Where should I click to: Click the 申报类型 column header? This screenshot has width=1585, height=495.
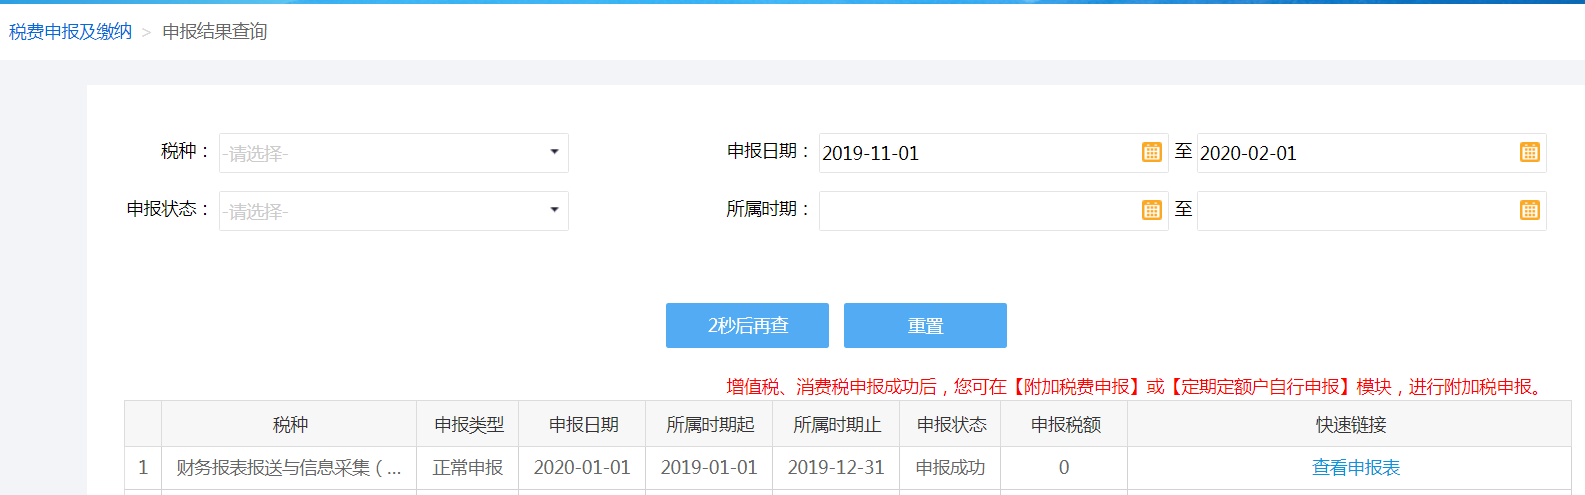coord(468,425)
